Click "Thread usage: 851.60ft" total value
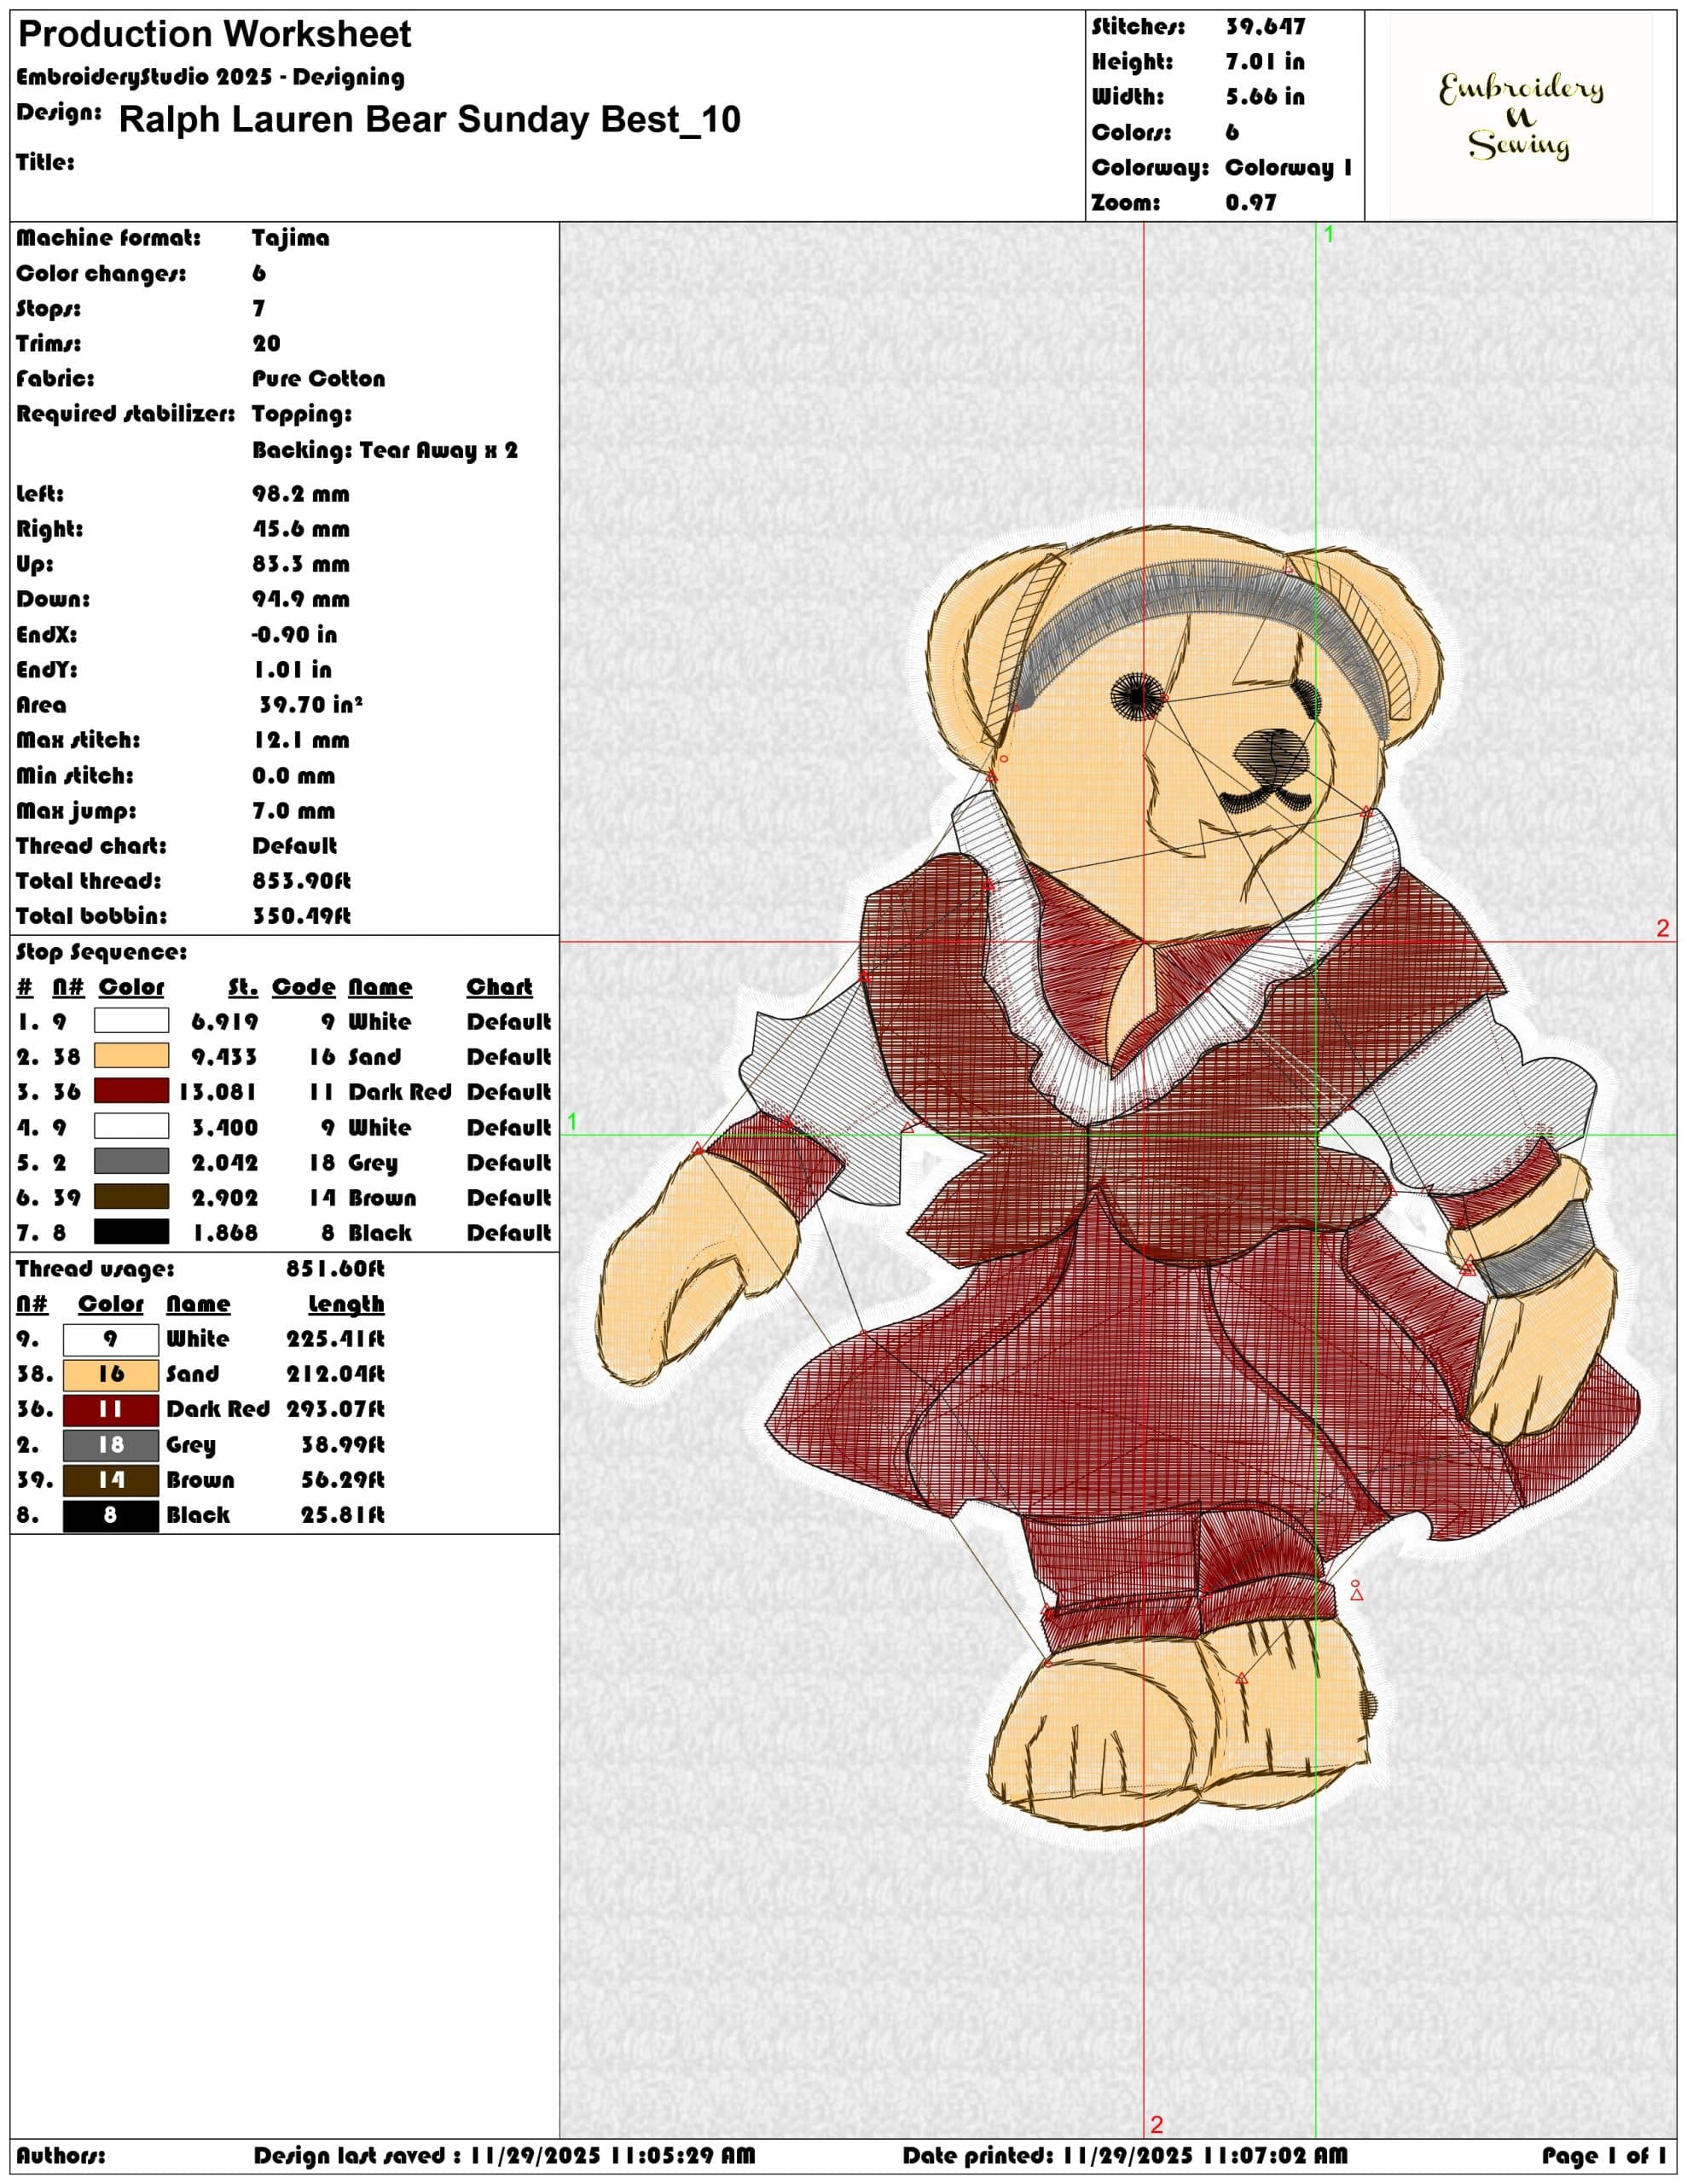This screenshot has height=2184, width=1687. [335, 1269]
